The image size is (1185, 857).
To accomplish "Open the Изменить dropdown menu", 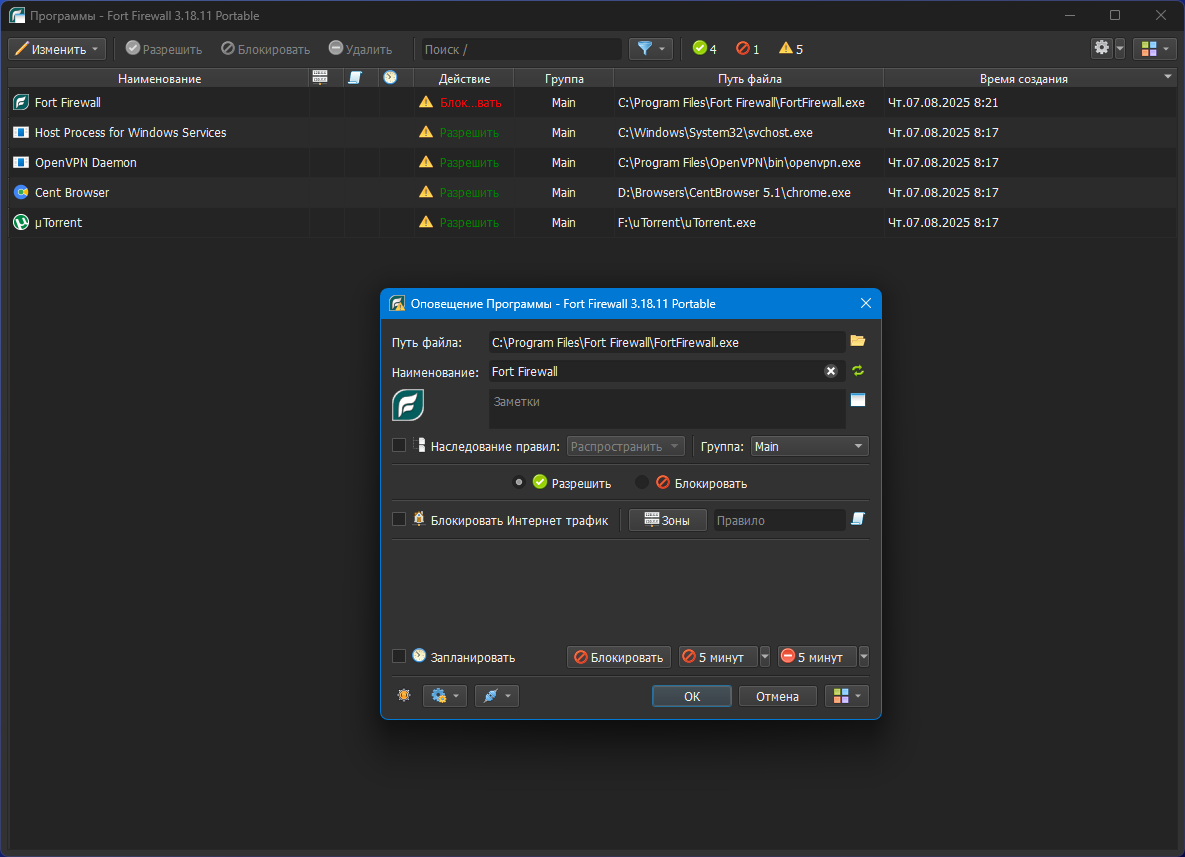I will coord(57,49).
